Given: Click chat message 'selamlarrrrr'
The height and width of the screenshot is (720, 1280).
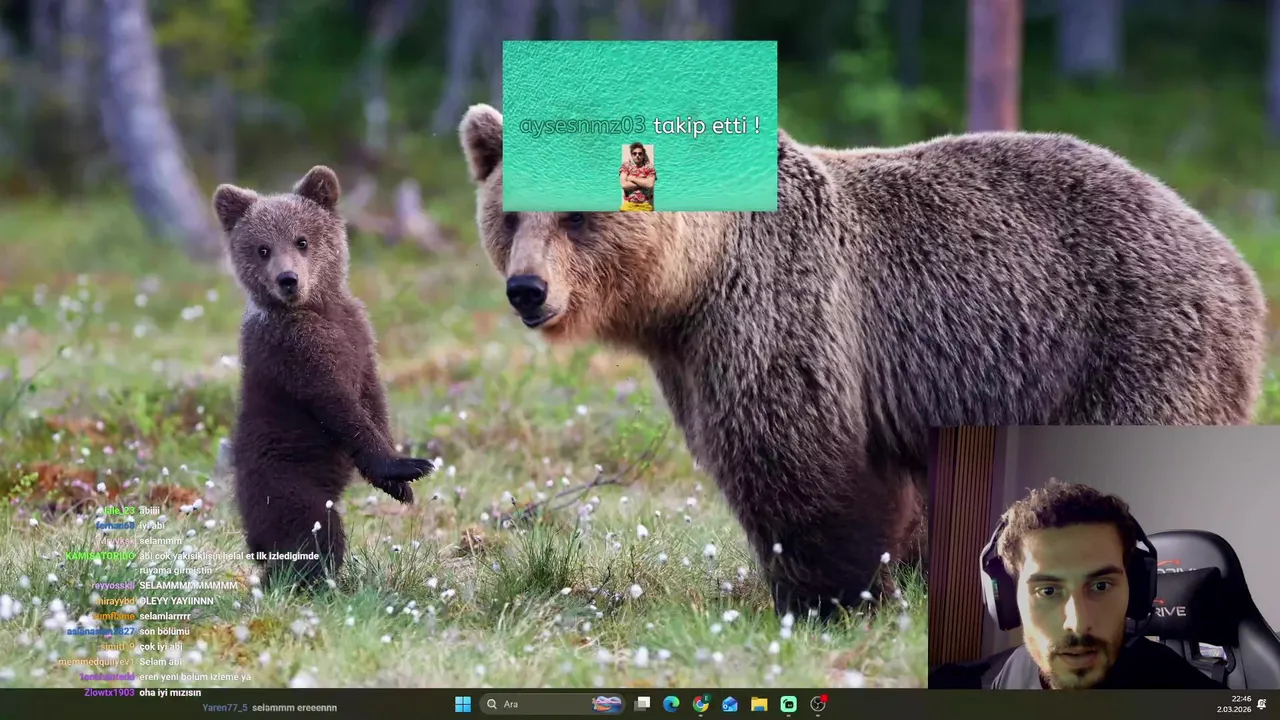Looking at the screenshot, I should point(165,616).
